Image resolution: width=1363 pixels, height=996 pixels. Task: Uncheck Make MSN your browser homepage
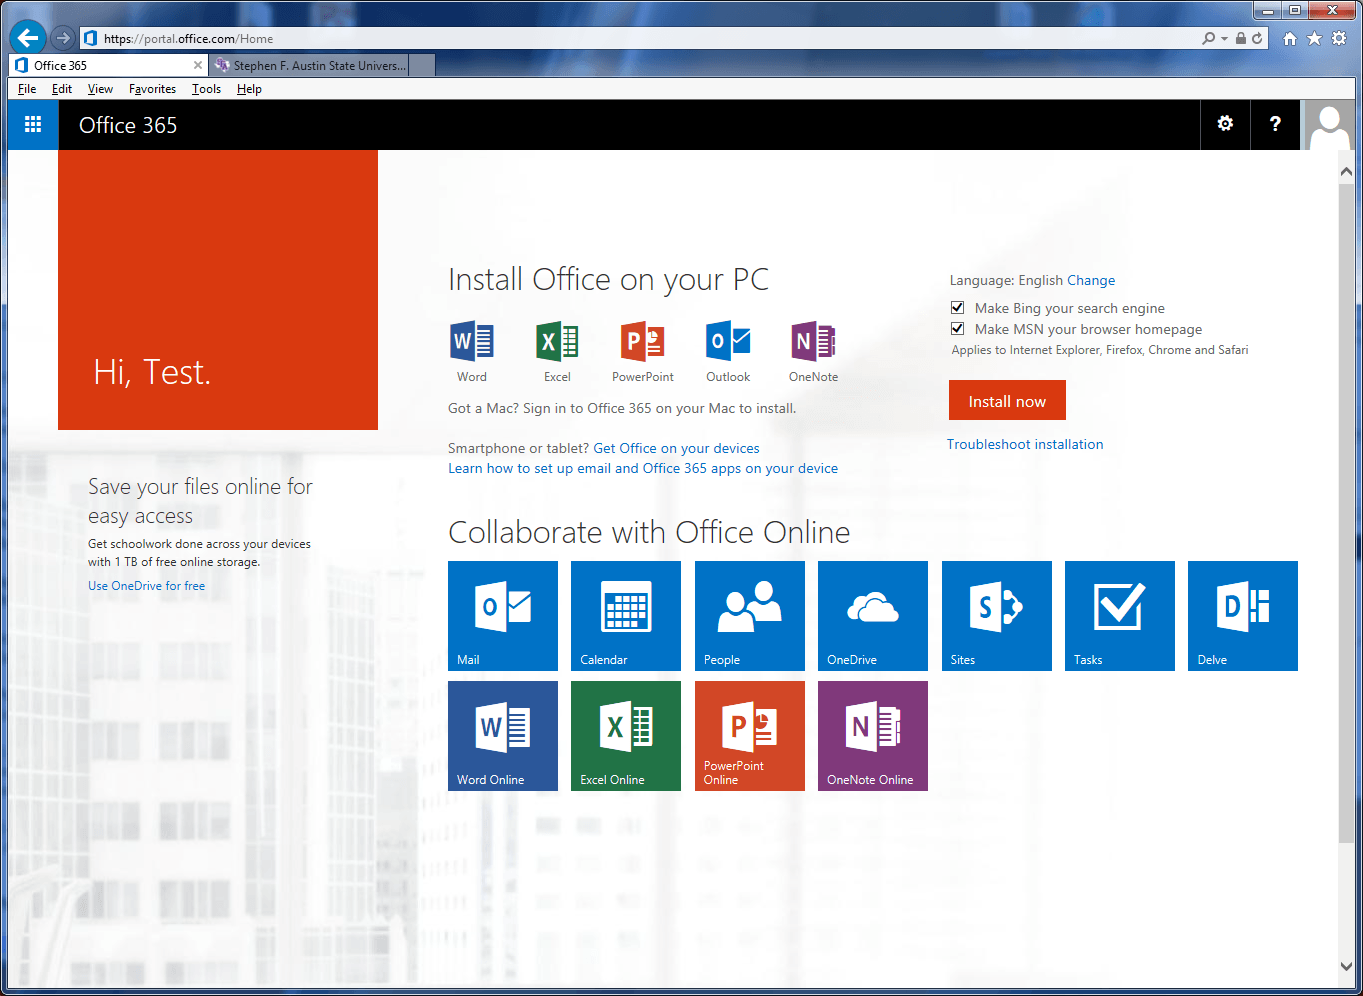(x=958, y=329)
